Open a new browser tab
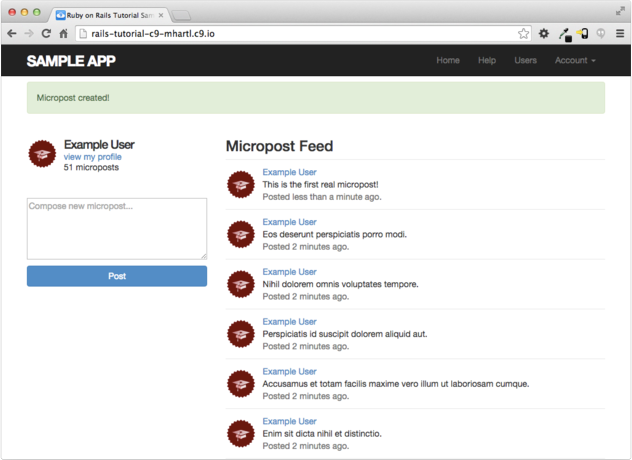 point(183,15)
